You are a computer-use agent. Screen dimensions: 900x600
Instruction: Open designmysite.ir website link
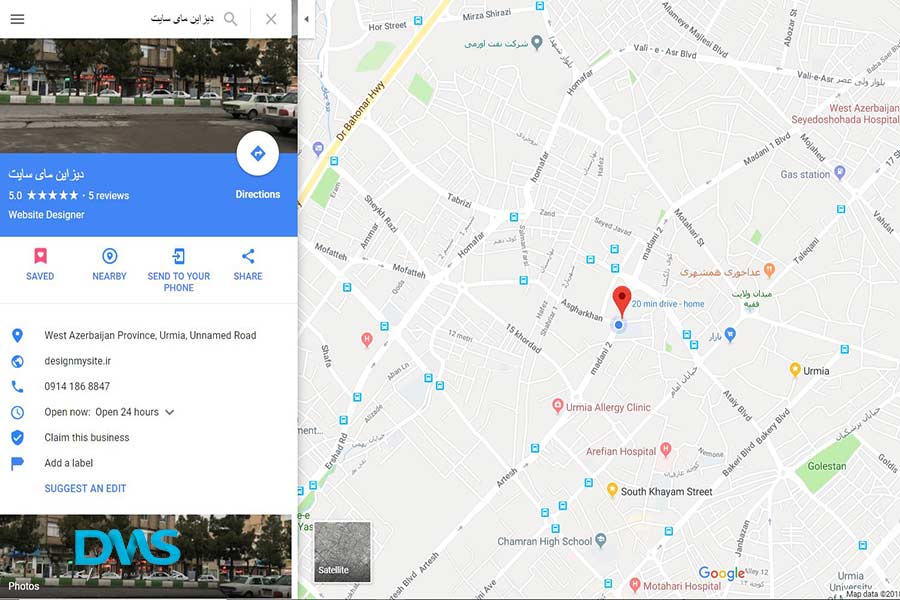click(x=77, y=361)
